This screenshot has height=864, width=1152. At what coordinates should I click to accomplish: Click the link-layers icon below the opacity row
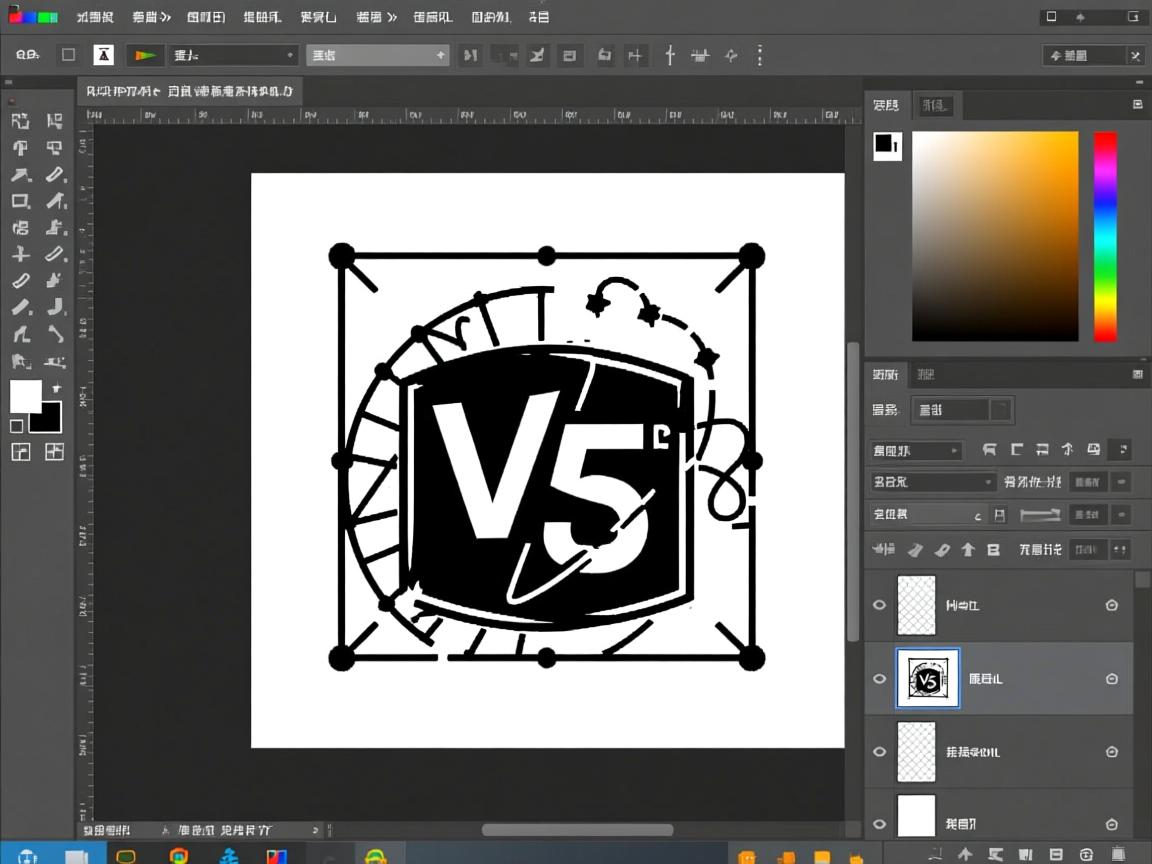tap(882, 549)
